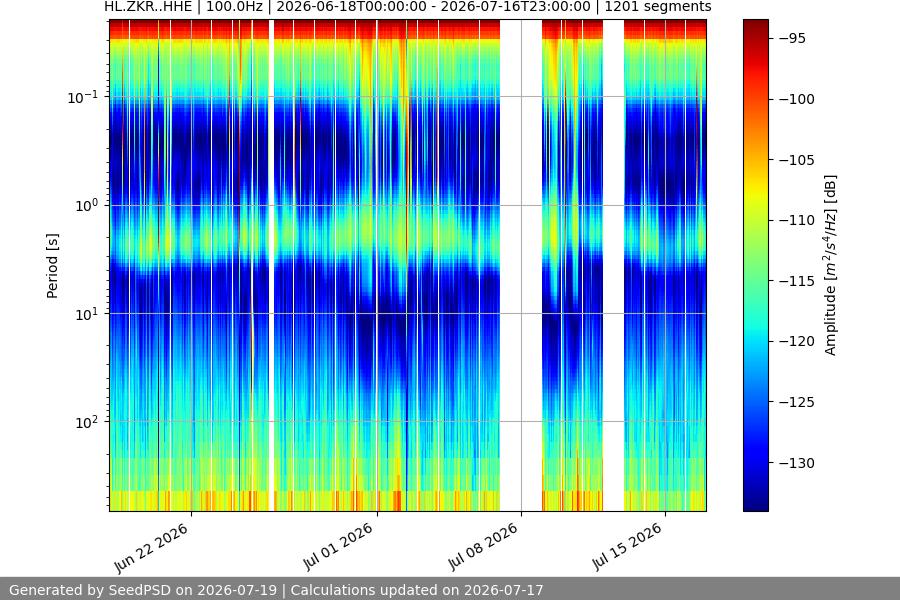Click the −100 colorbar tick label
Viewport: 900px width, 600px height.
(x=796, y=99)
